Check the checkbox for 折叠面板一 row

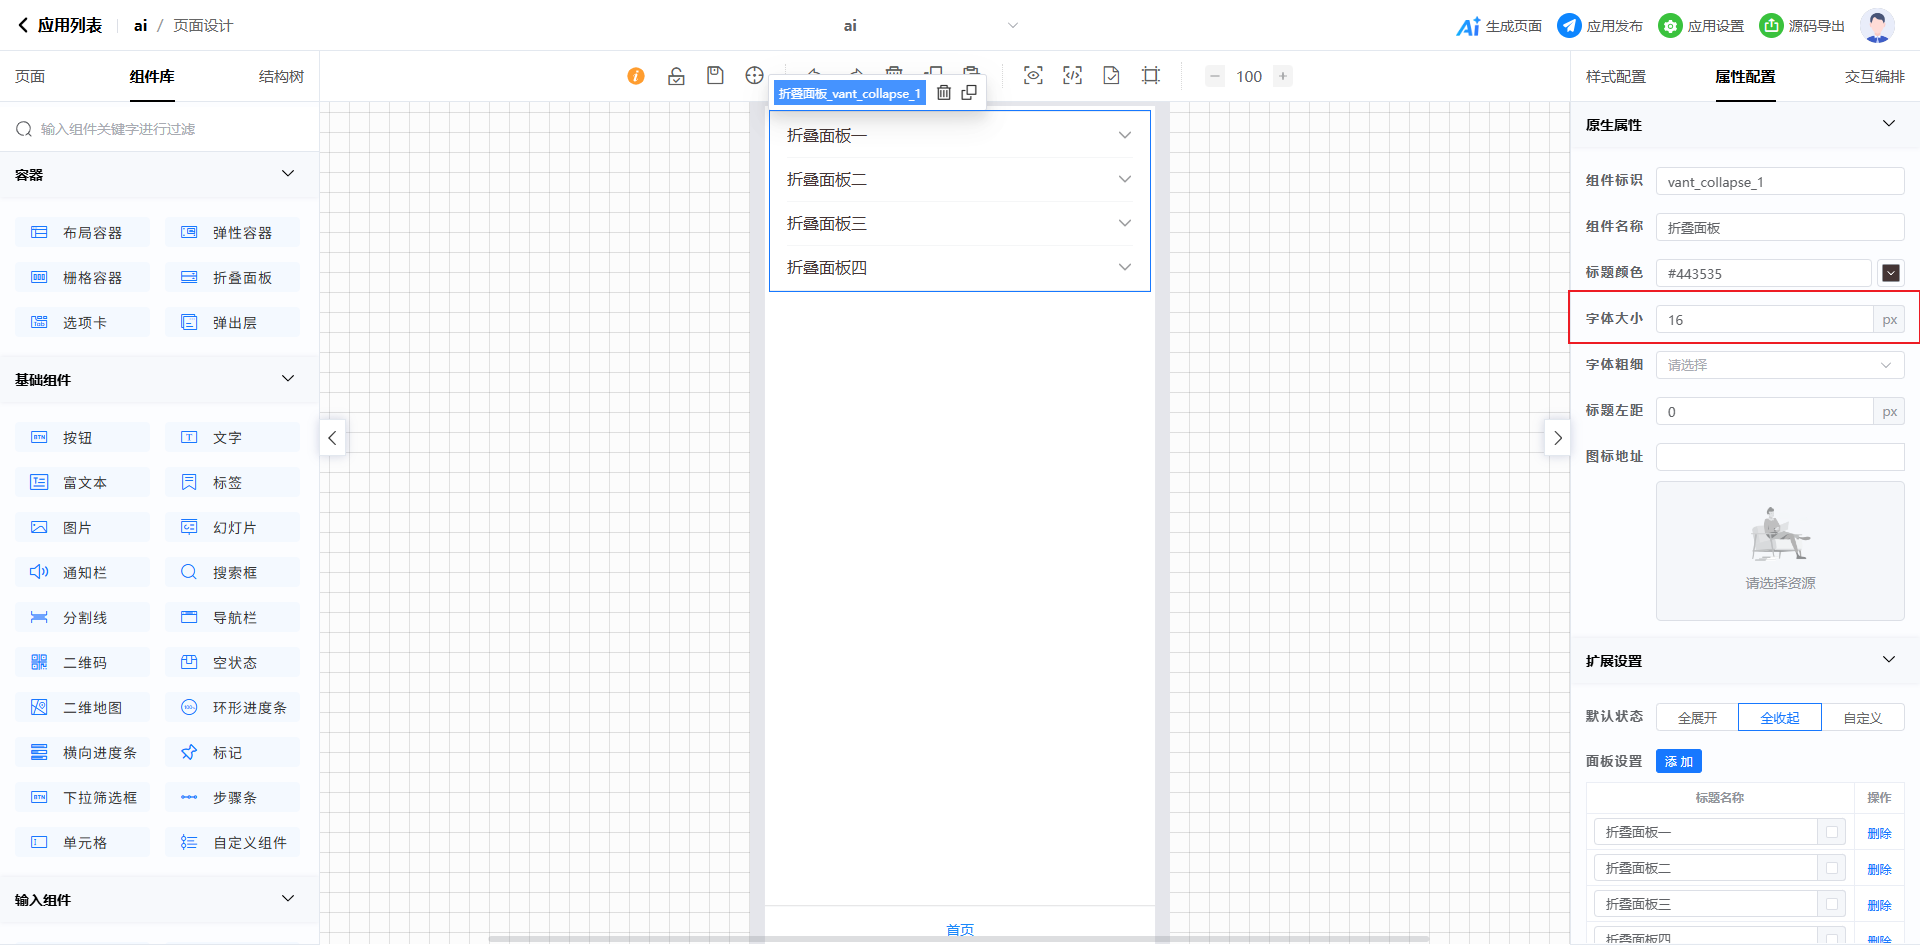pyautogui.click(x=1832, y=832)
